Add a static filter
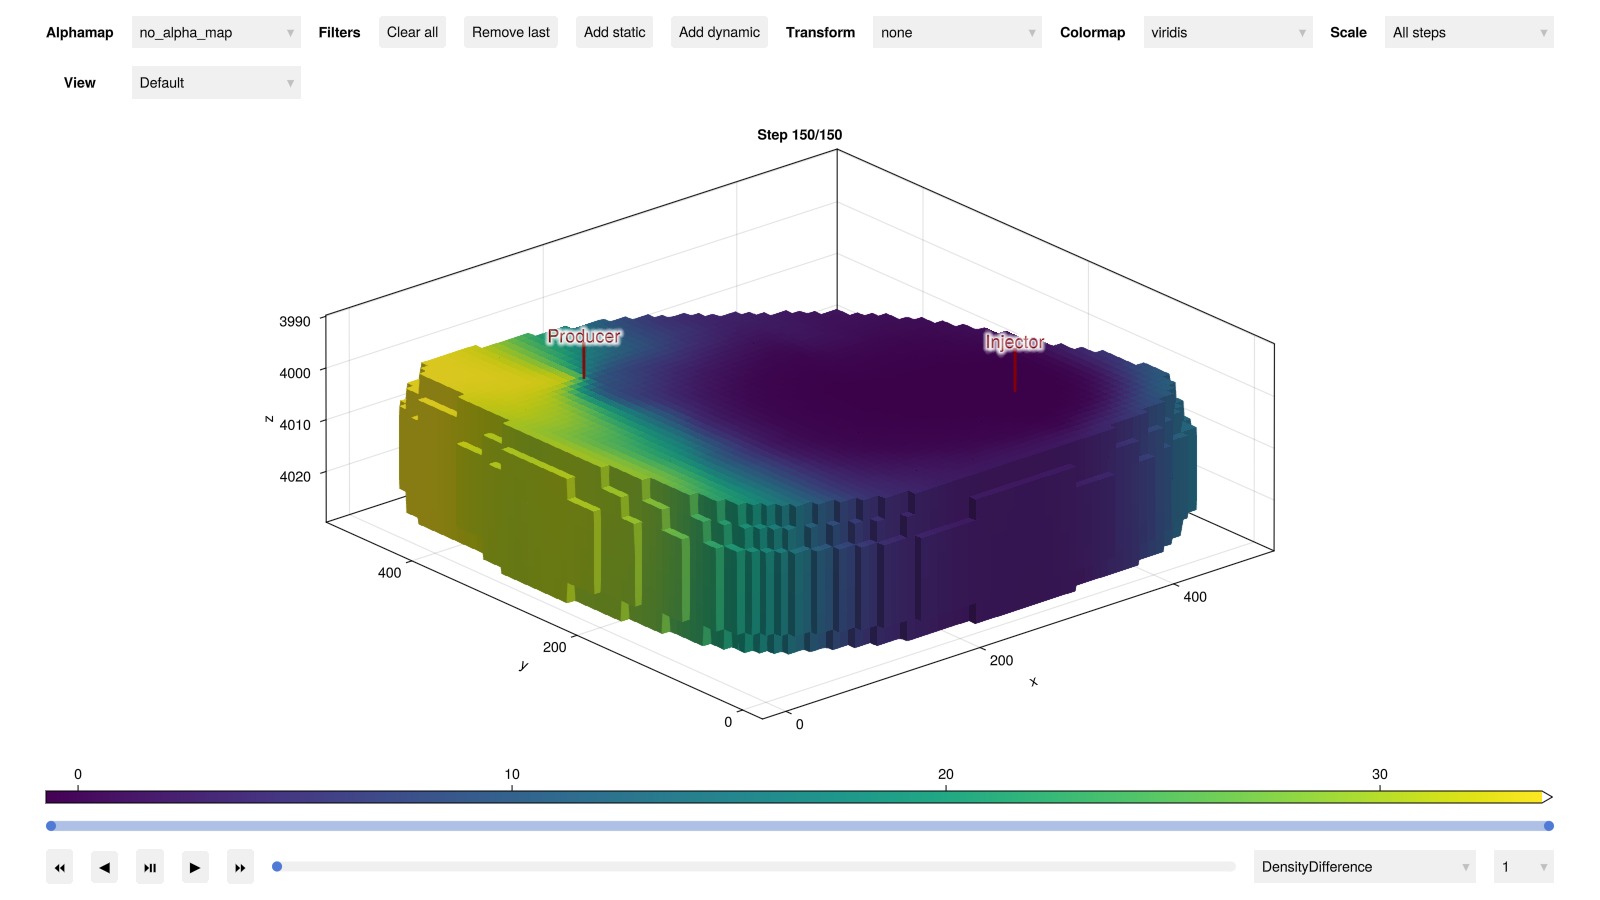This screenshot has height=900, width=1600. point(614,32)
